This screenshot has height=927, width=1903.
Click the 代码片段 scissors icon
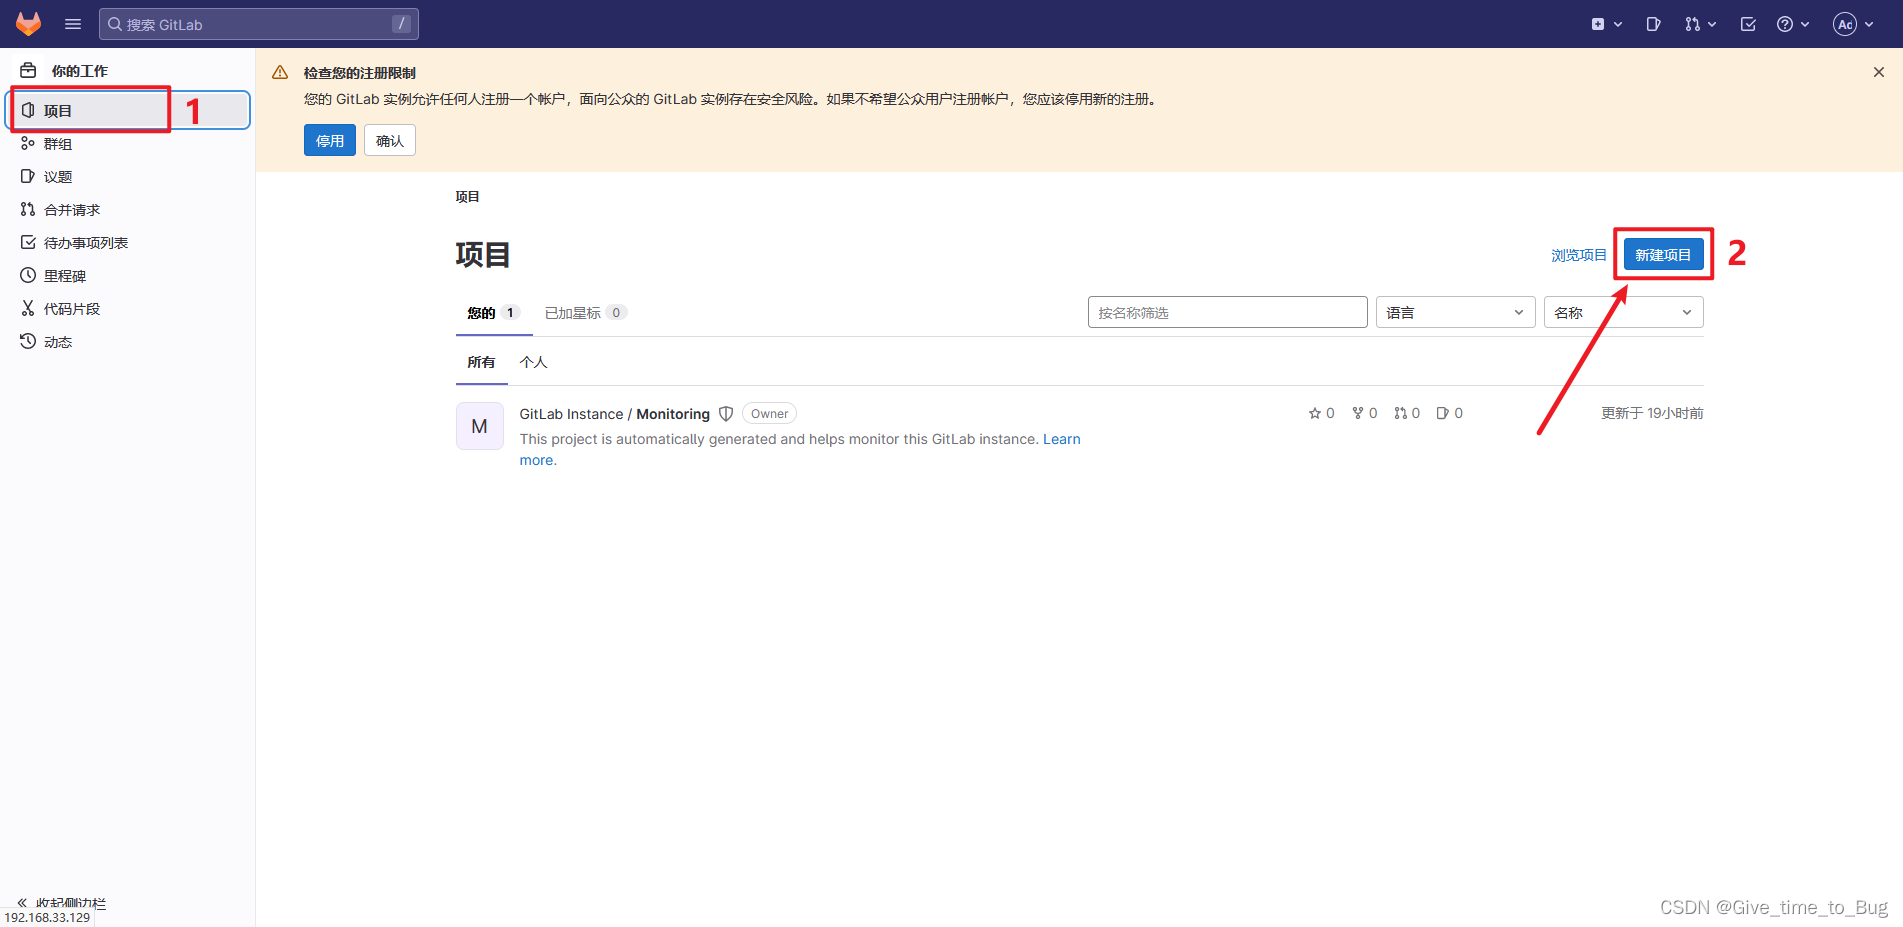[28, 308]
